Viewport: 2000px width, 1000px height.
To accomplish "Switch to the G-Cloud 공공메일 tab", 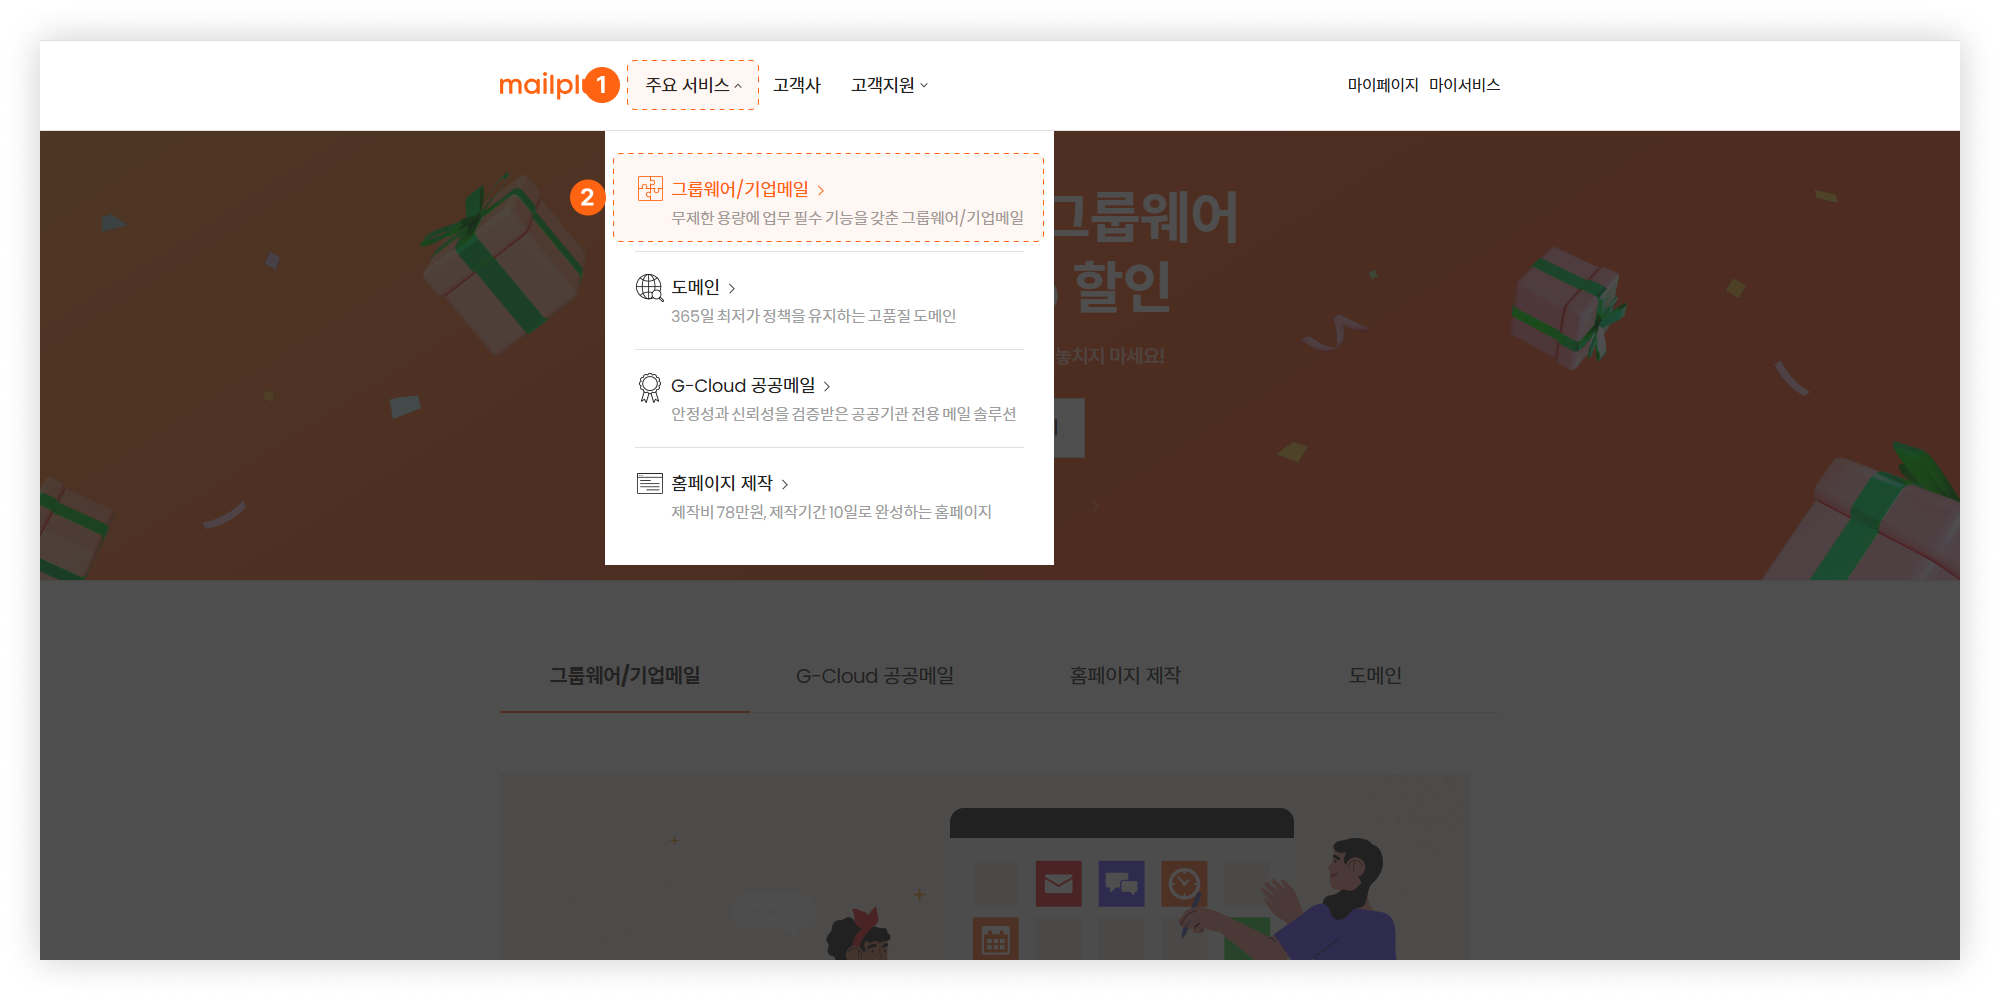I will 875,676.
